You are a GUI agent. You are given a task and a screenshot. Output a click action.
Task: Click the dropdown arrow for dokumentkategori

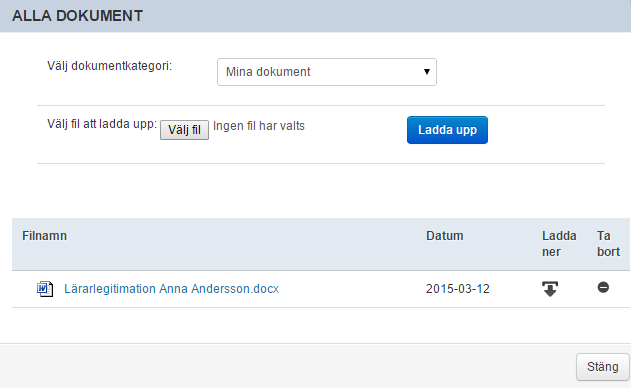click(x=427, y=72)
